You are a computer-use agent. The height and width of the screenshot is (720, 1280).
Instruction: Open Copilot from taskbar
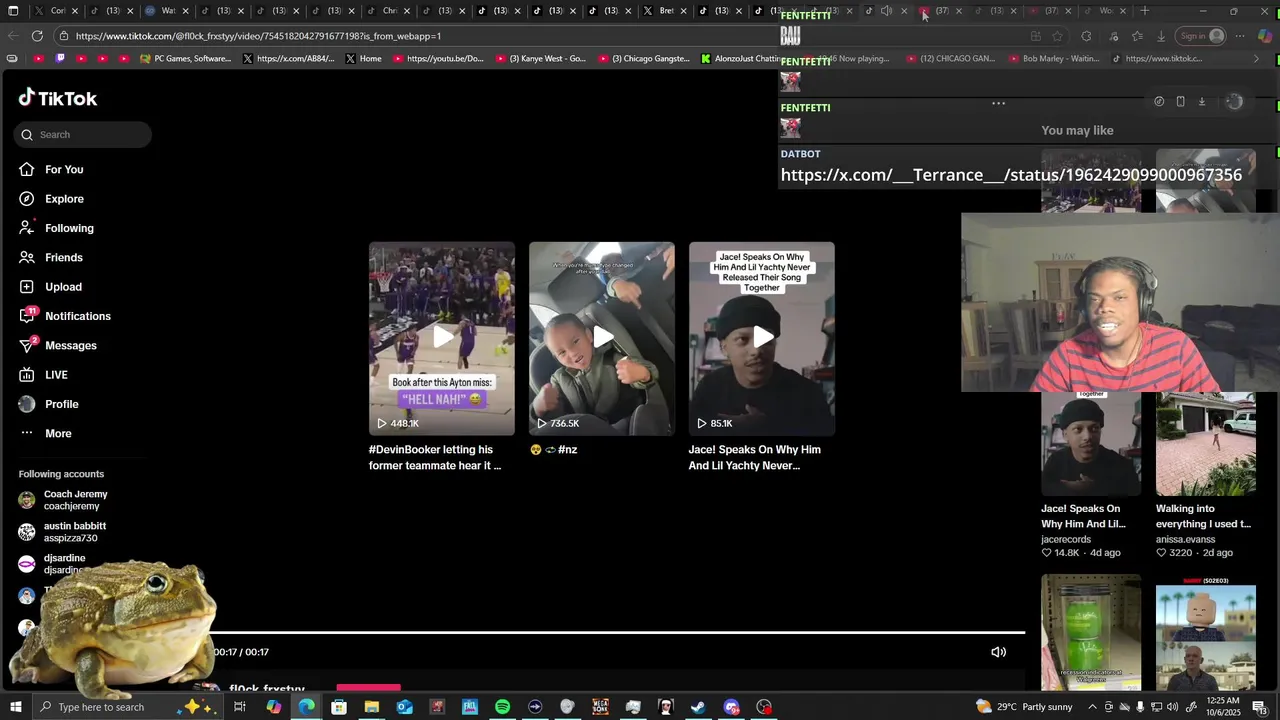click(x=274, y=707)
